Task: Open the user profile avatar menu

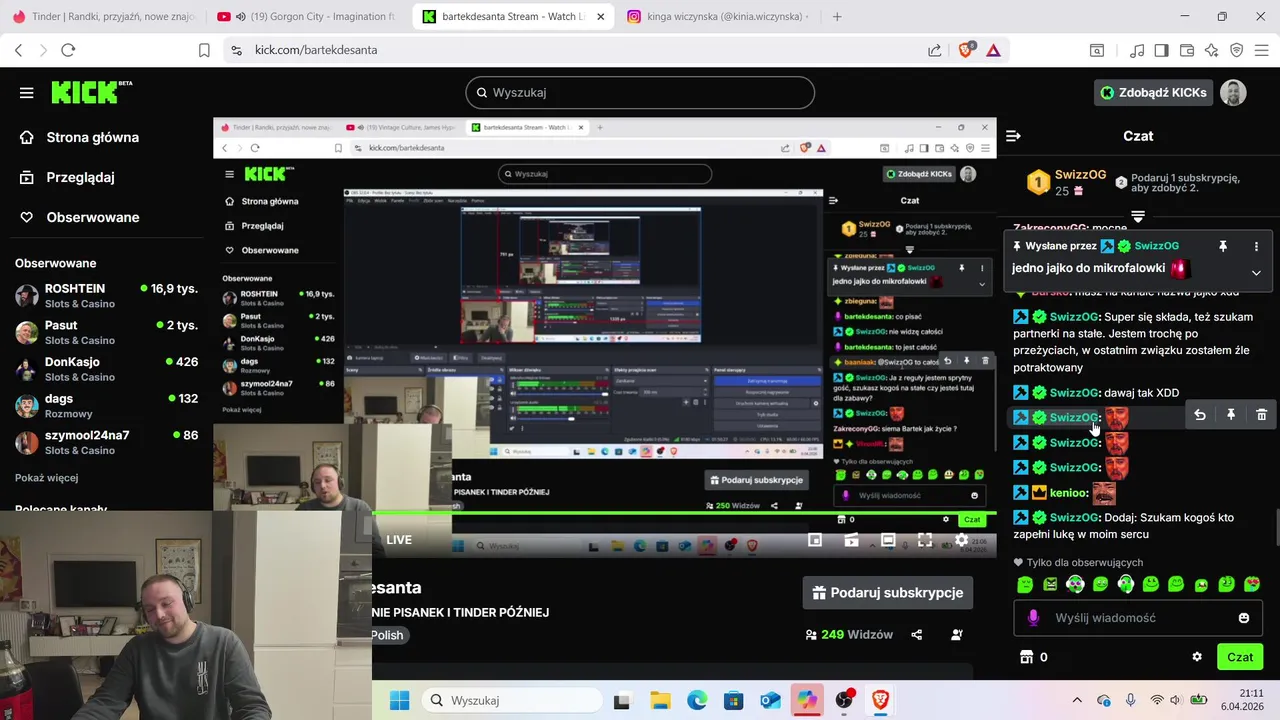Action: tap(1233, 92)
